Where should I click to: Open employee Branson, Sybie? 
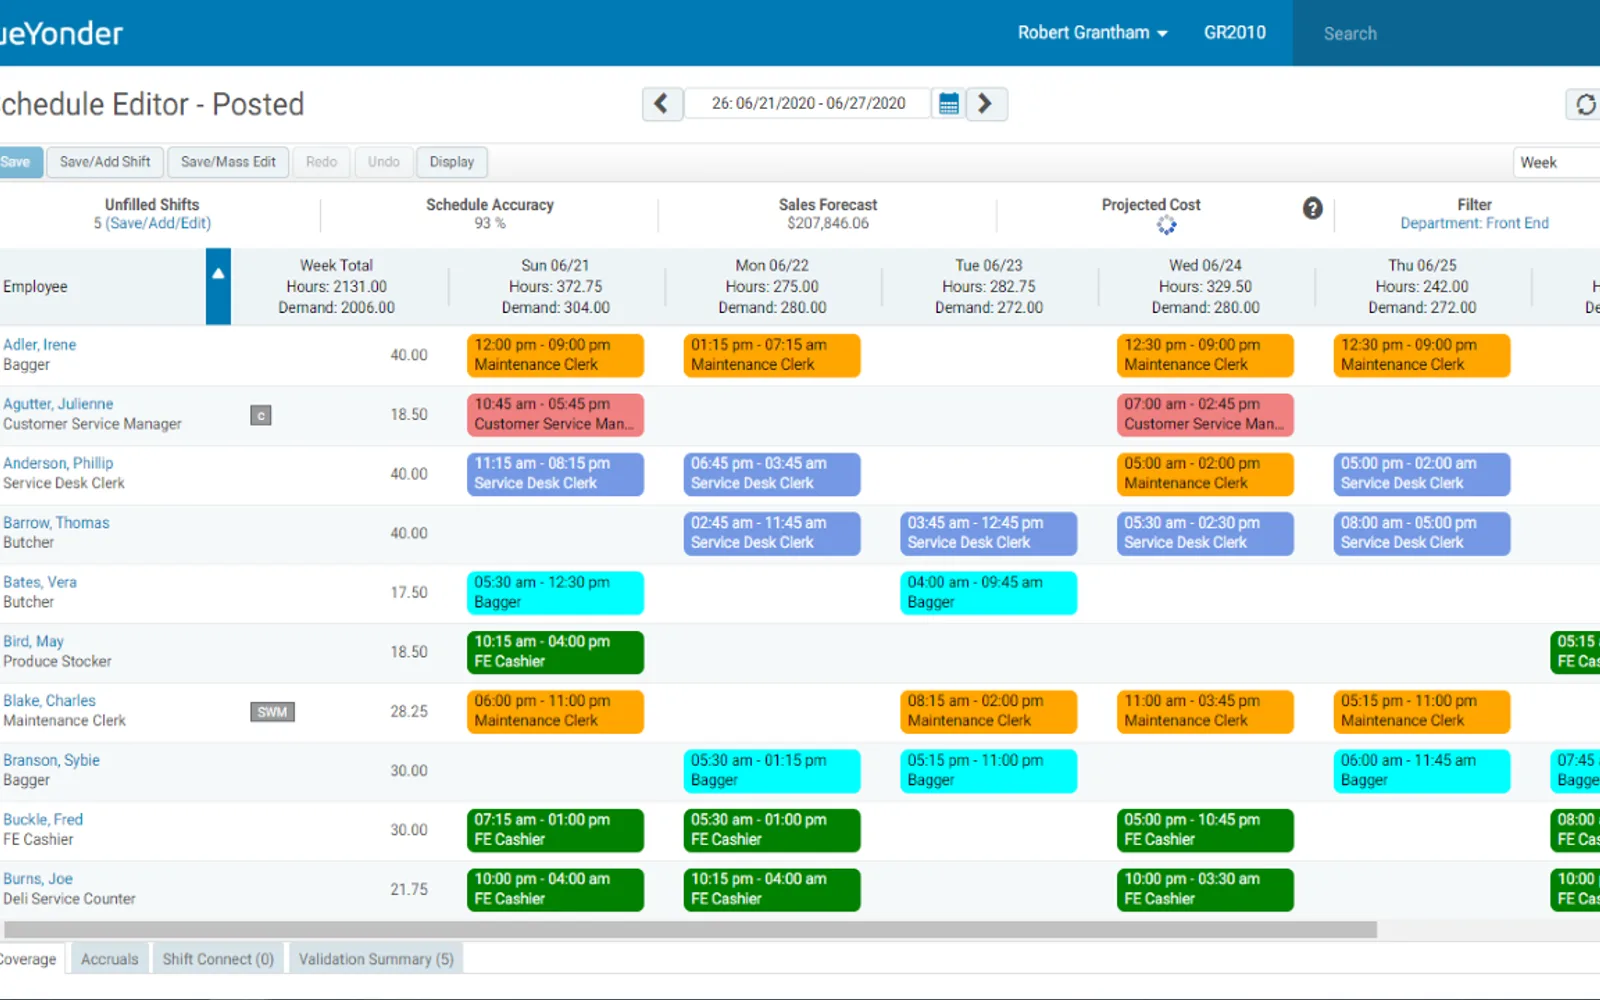click(51, 760)
